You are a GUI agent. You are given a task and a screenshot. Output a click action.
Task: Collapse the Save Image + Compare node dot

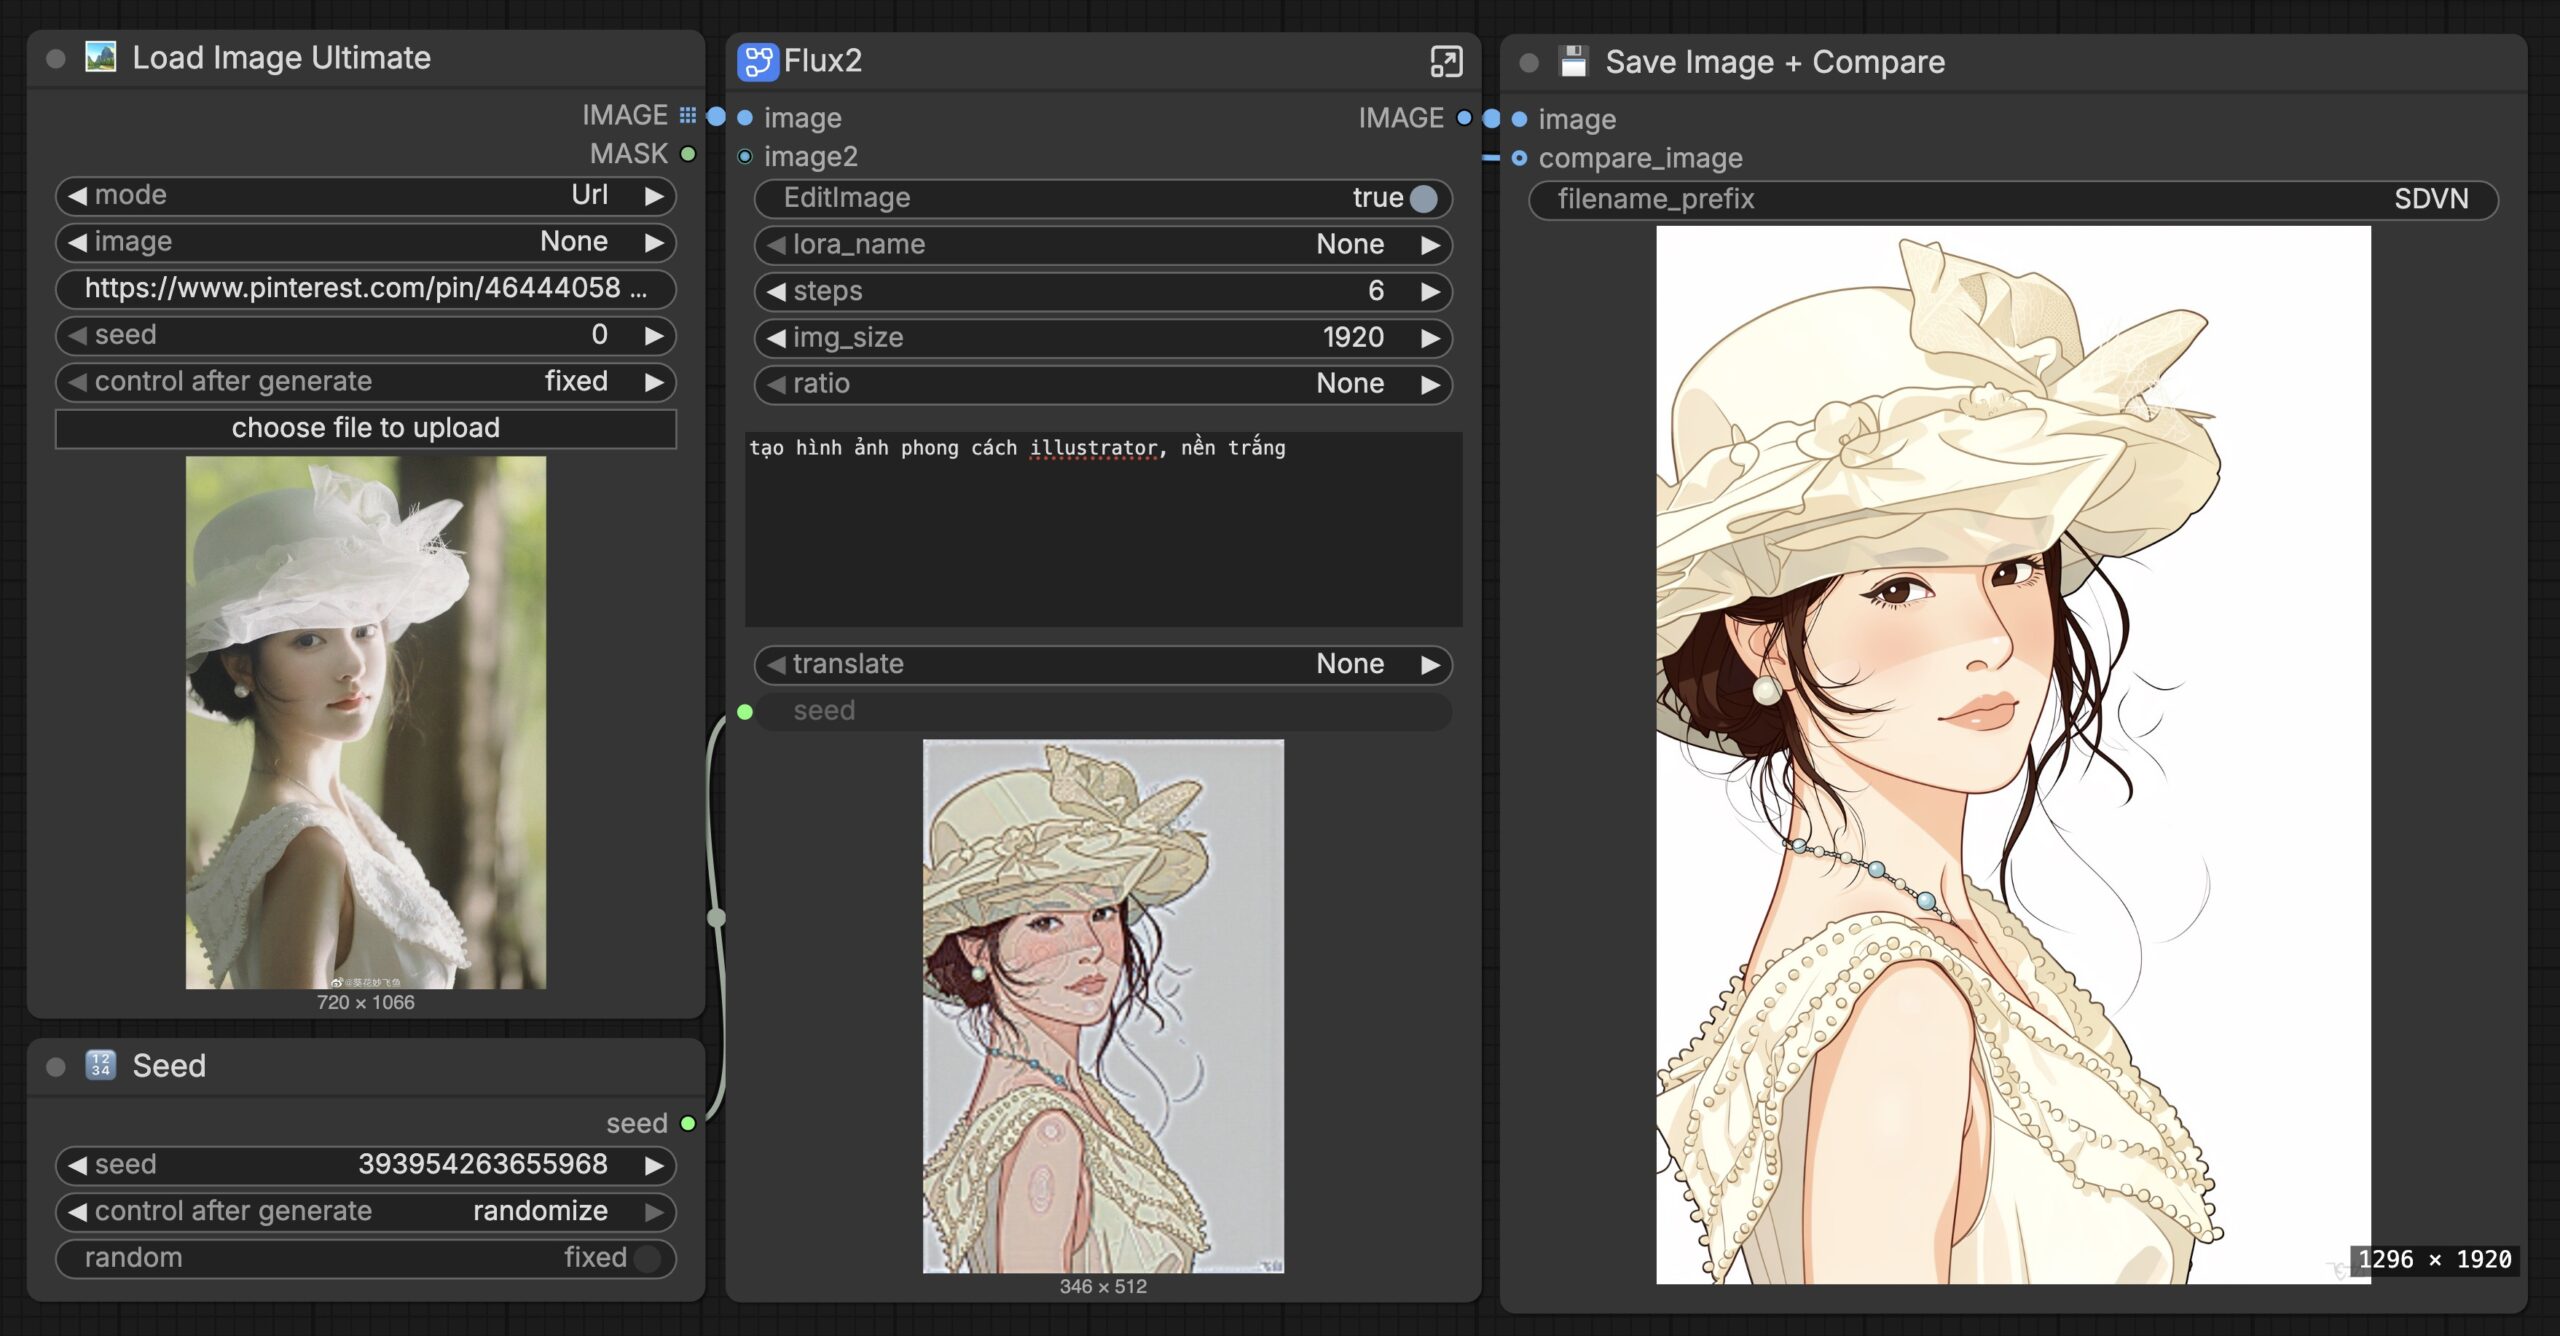[x=1529, y=63]
